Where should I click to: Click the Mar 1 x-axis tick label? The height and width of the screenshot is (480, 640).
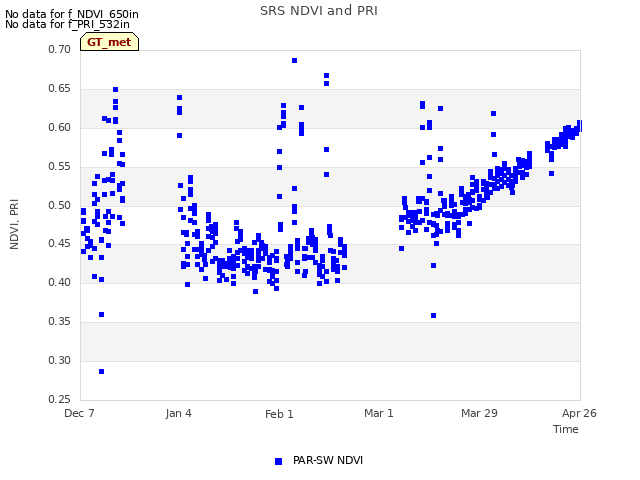pos(379,413)
